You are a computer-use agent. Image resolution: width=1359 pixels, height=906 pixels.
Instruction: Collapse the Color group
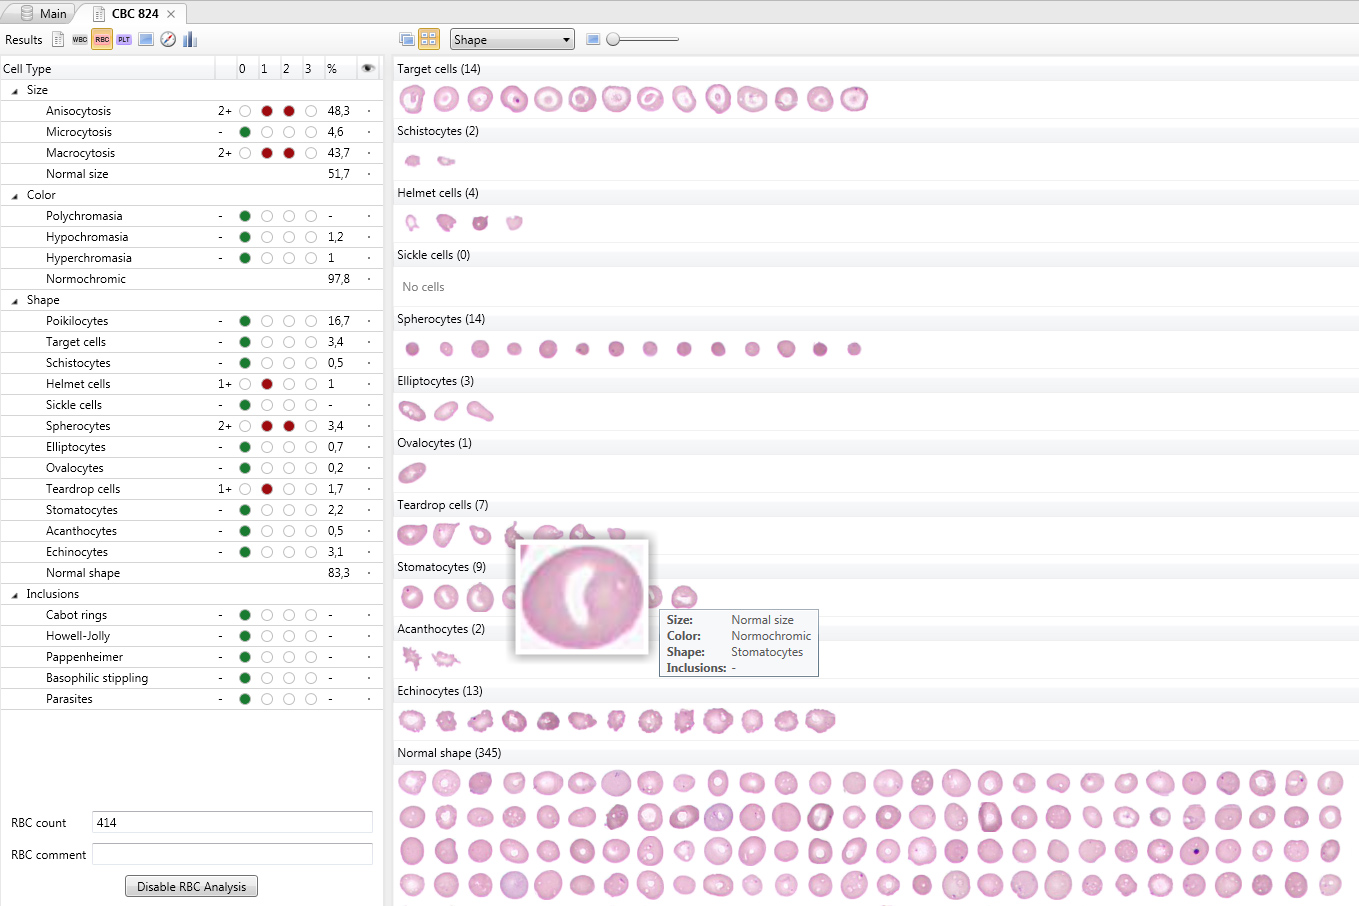(15, 195)
